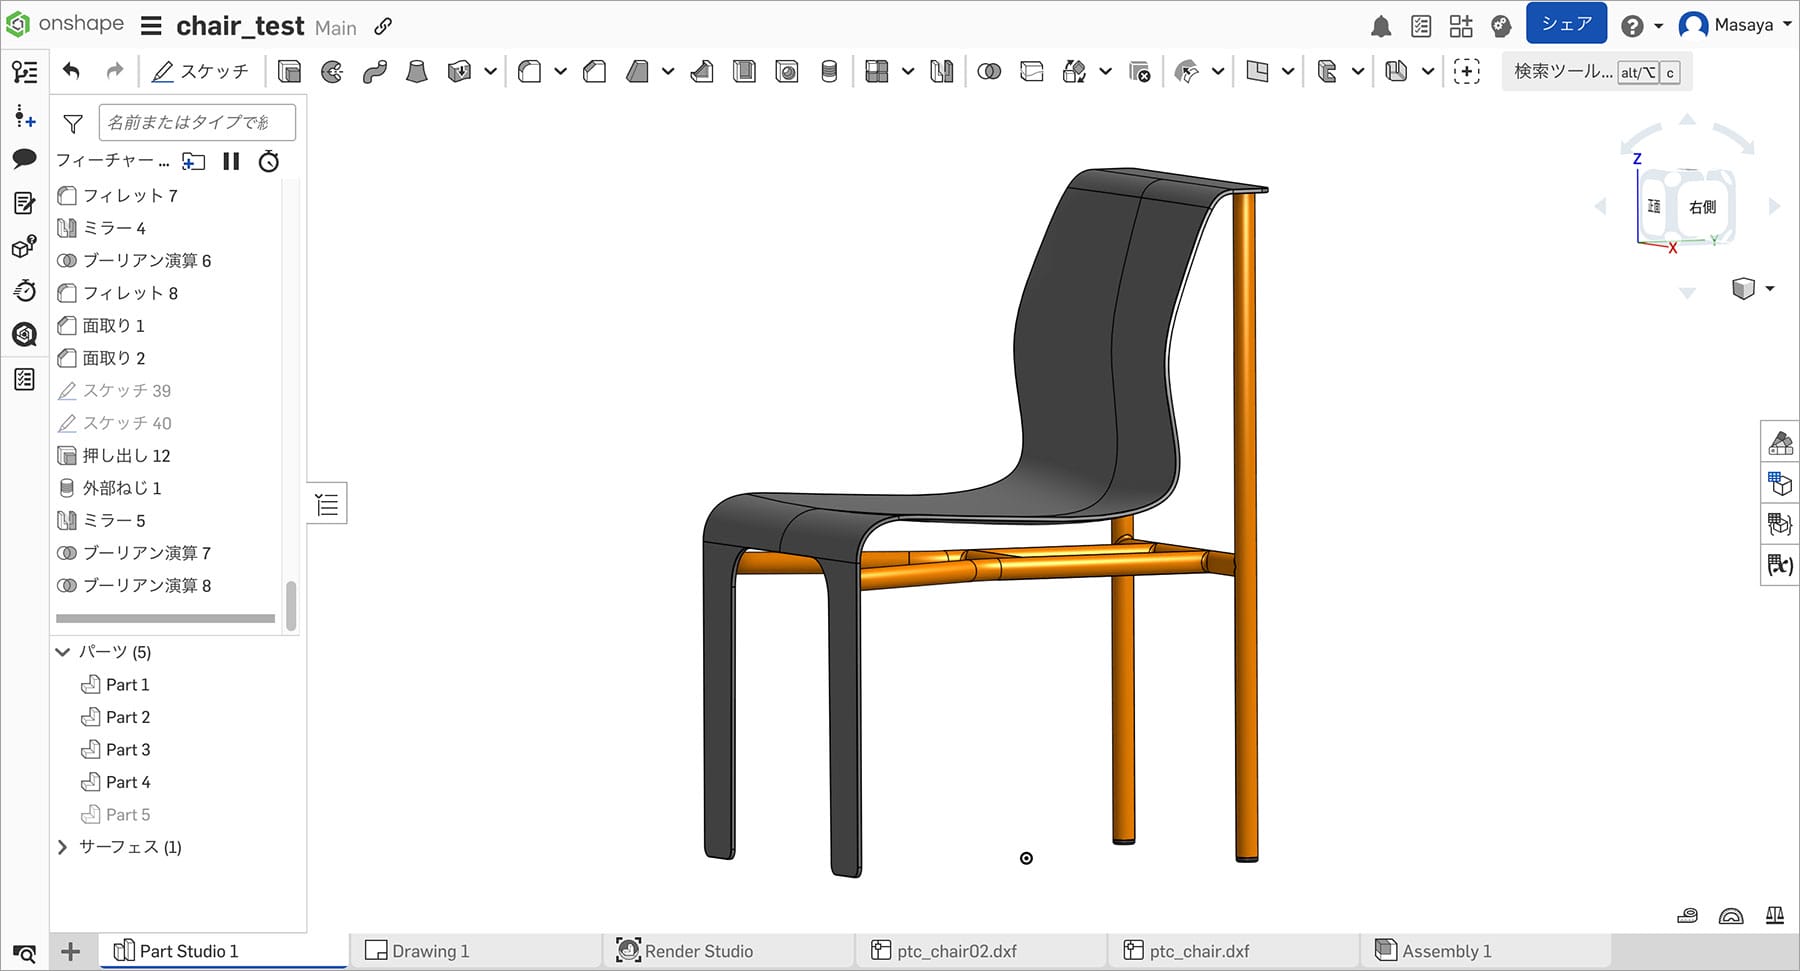The height and width of the screenshot is (971, 1800).
Task: Click the undo arrow
Action: (x=71, y=71)
